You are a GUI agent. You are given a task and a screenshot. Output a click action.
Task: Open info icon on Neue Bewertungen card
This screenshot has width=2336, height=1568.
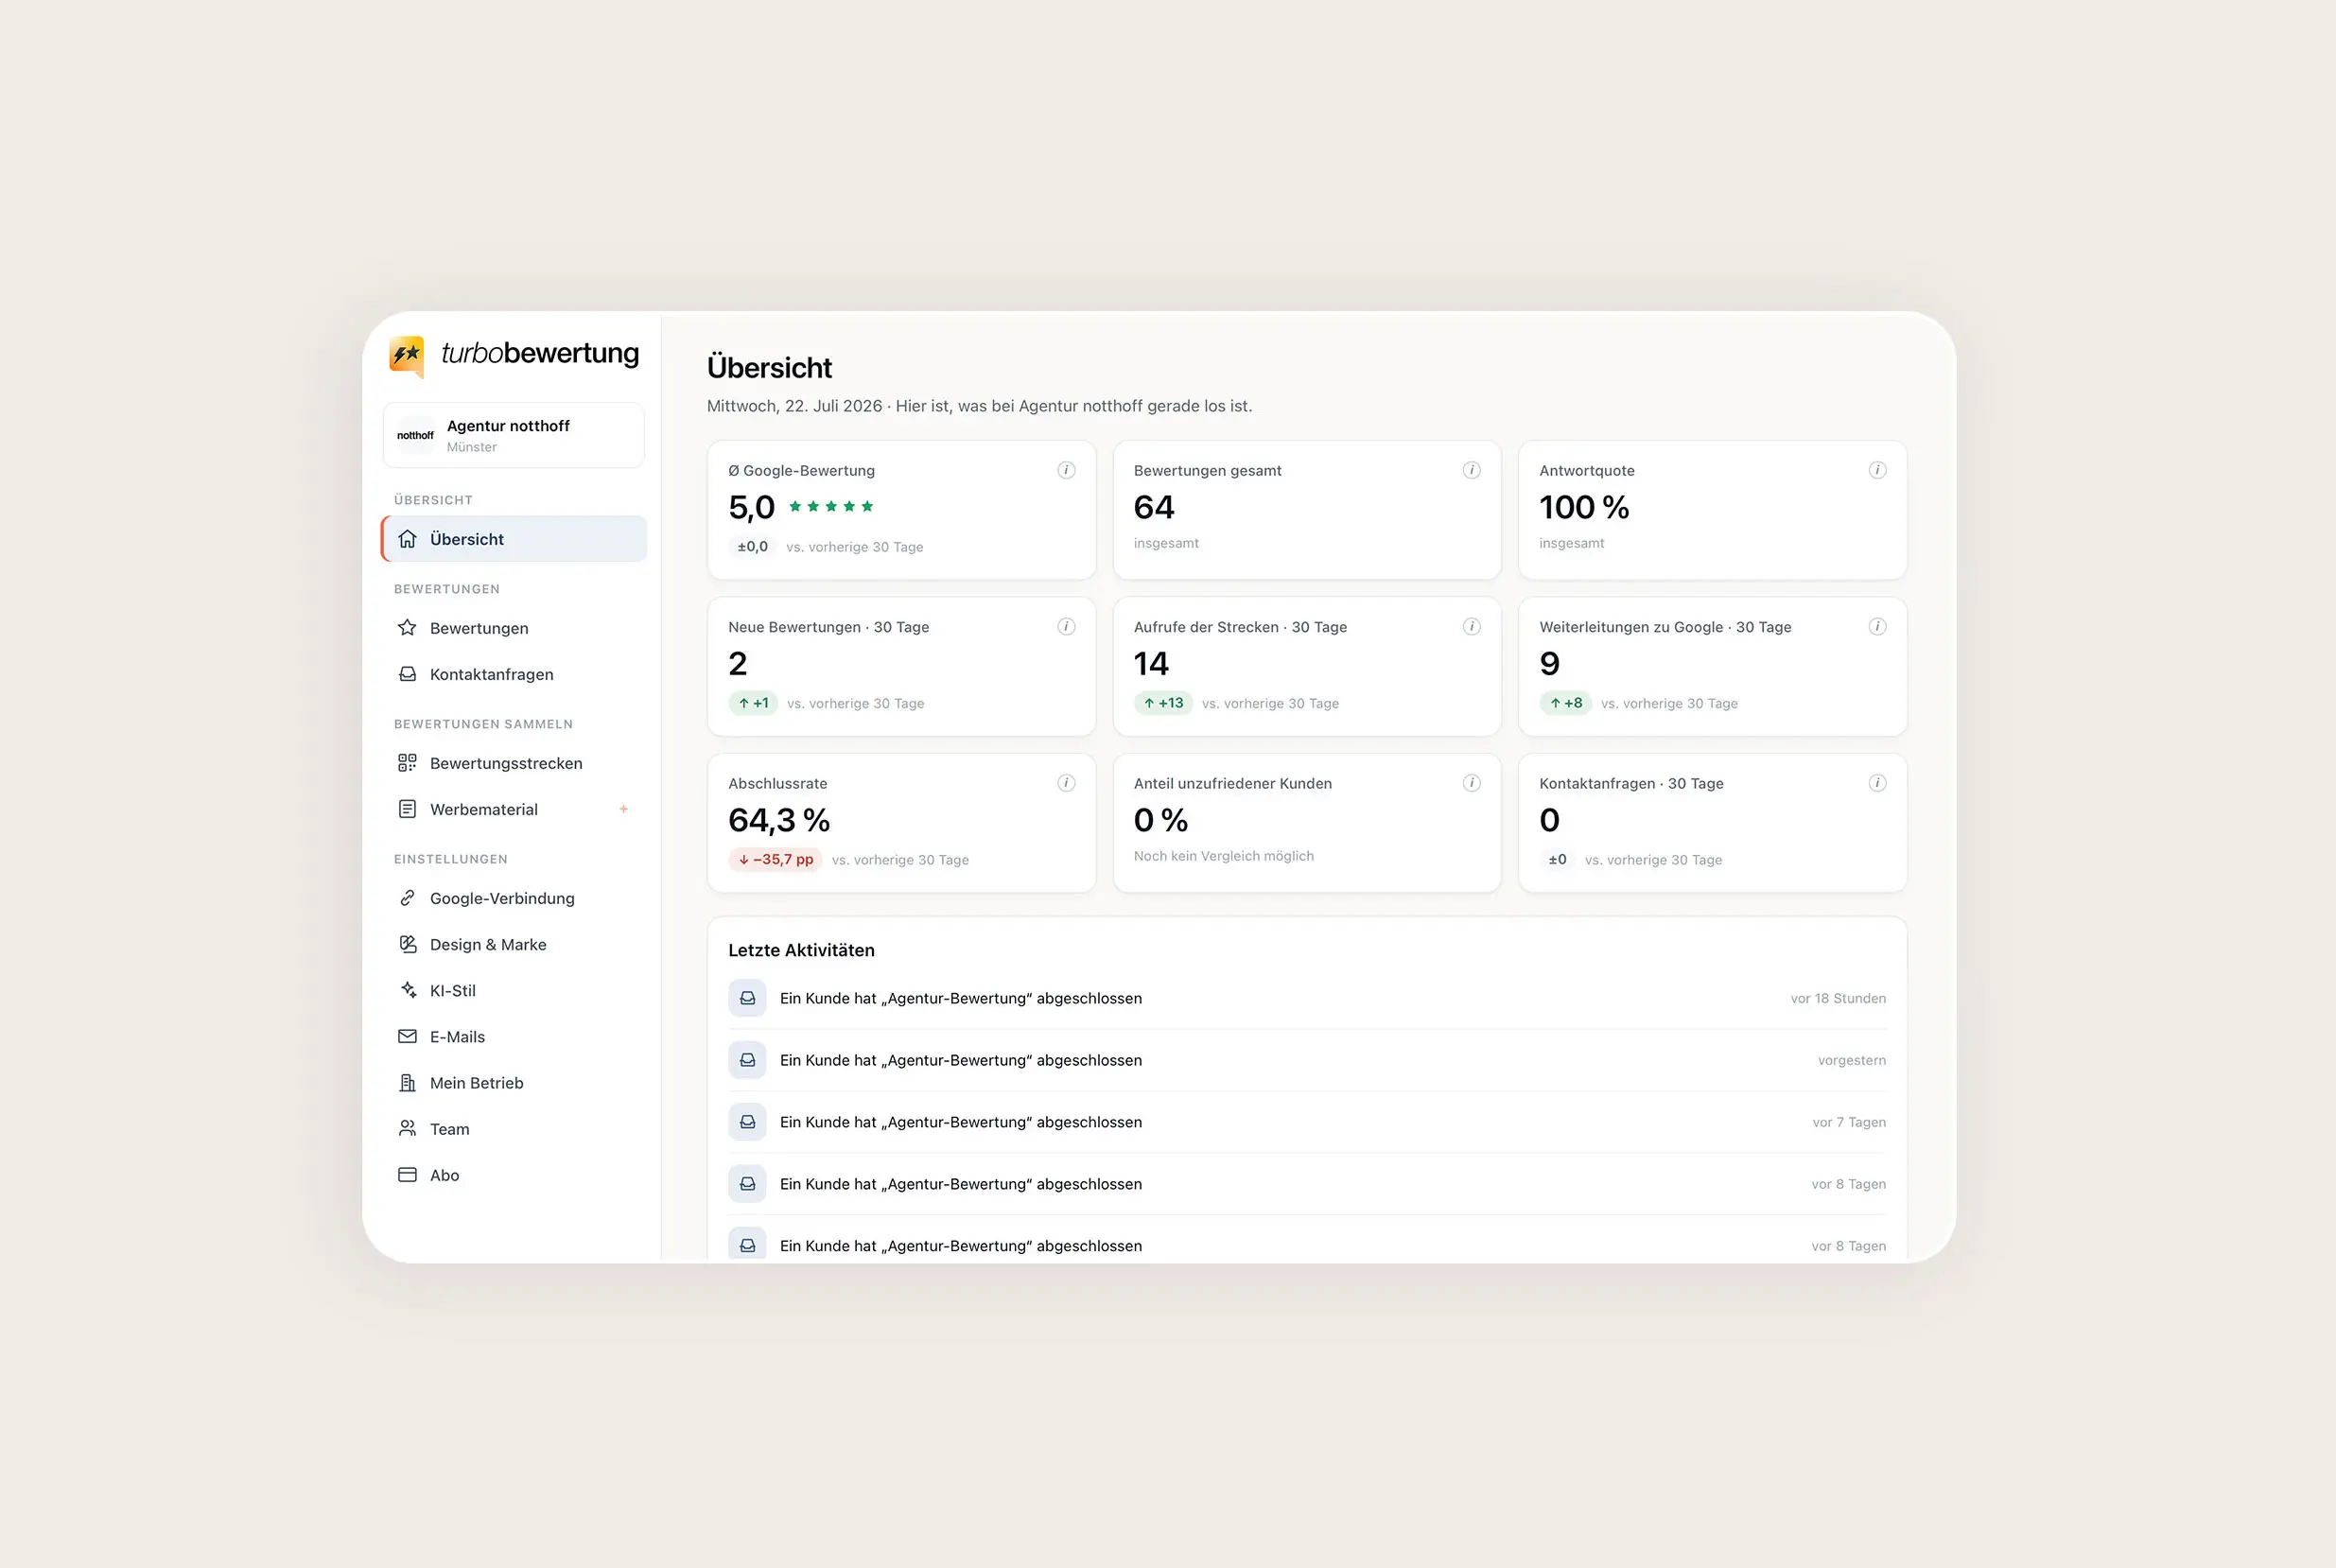(1066, 627)
